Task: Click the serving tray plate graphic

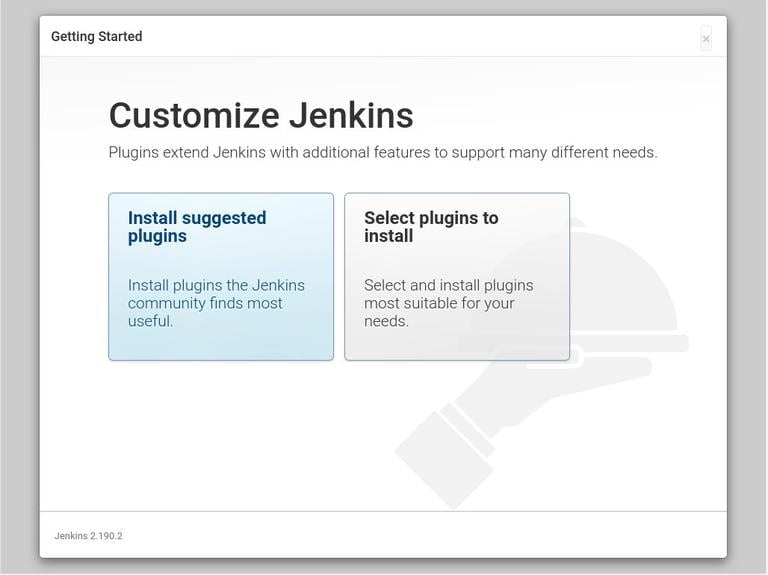Action: click(x=640, y=343)
